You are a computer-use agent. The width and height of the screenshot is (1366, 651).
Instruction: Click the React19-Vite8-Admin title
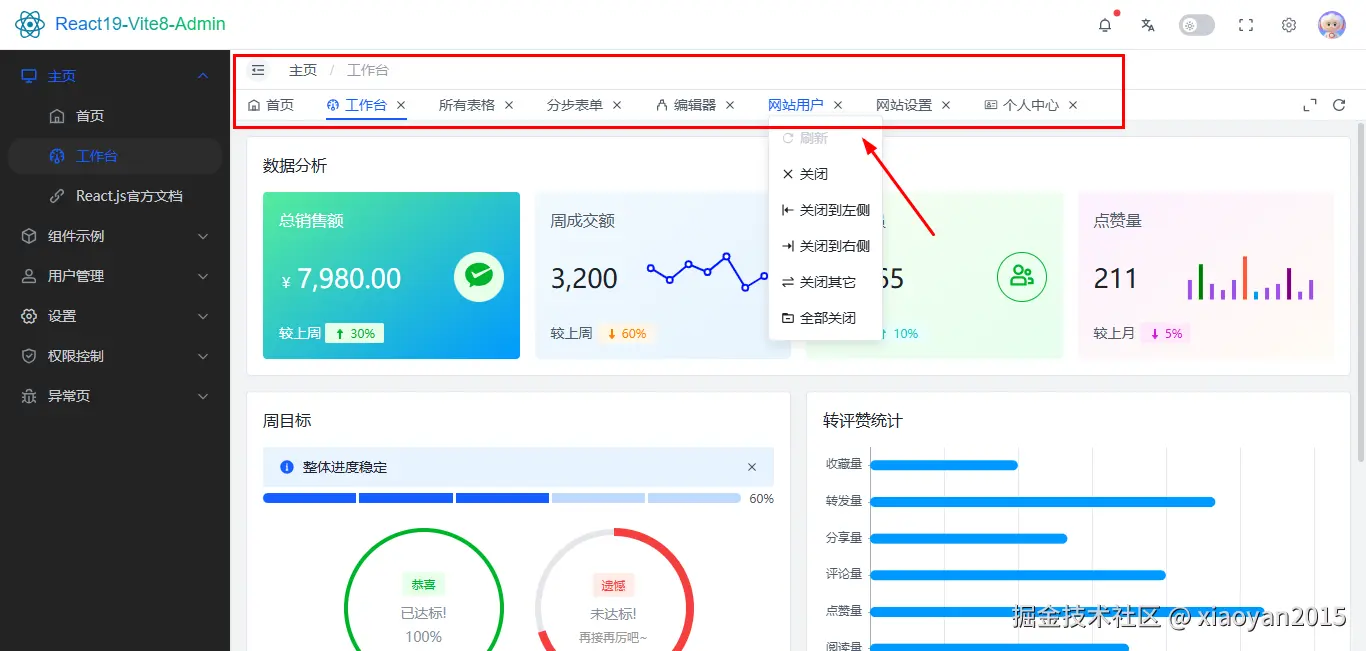click(141, 24)
